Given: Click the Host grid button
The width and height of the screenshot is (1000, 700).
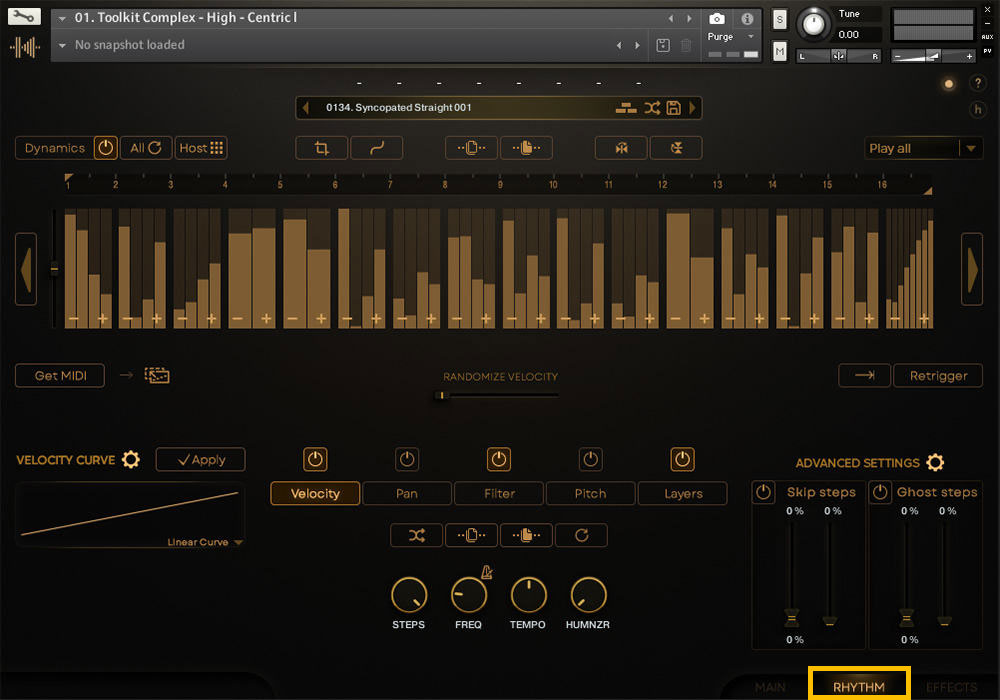Looking at the screenshot, I should click(202, 148).
